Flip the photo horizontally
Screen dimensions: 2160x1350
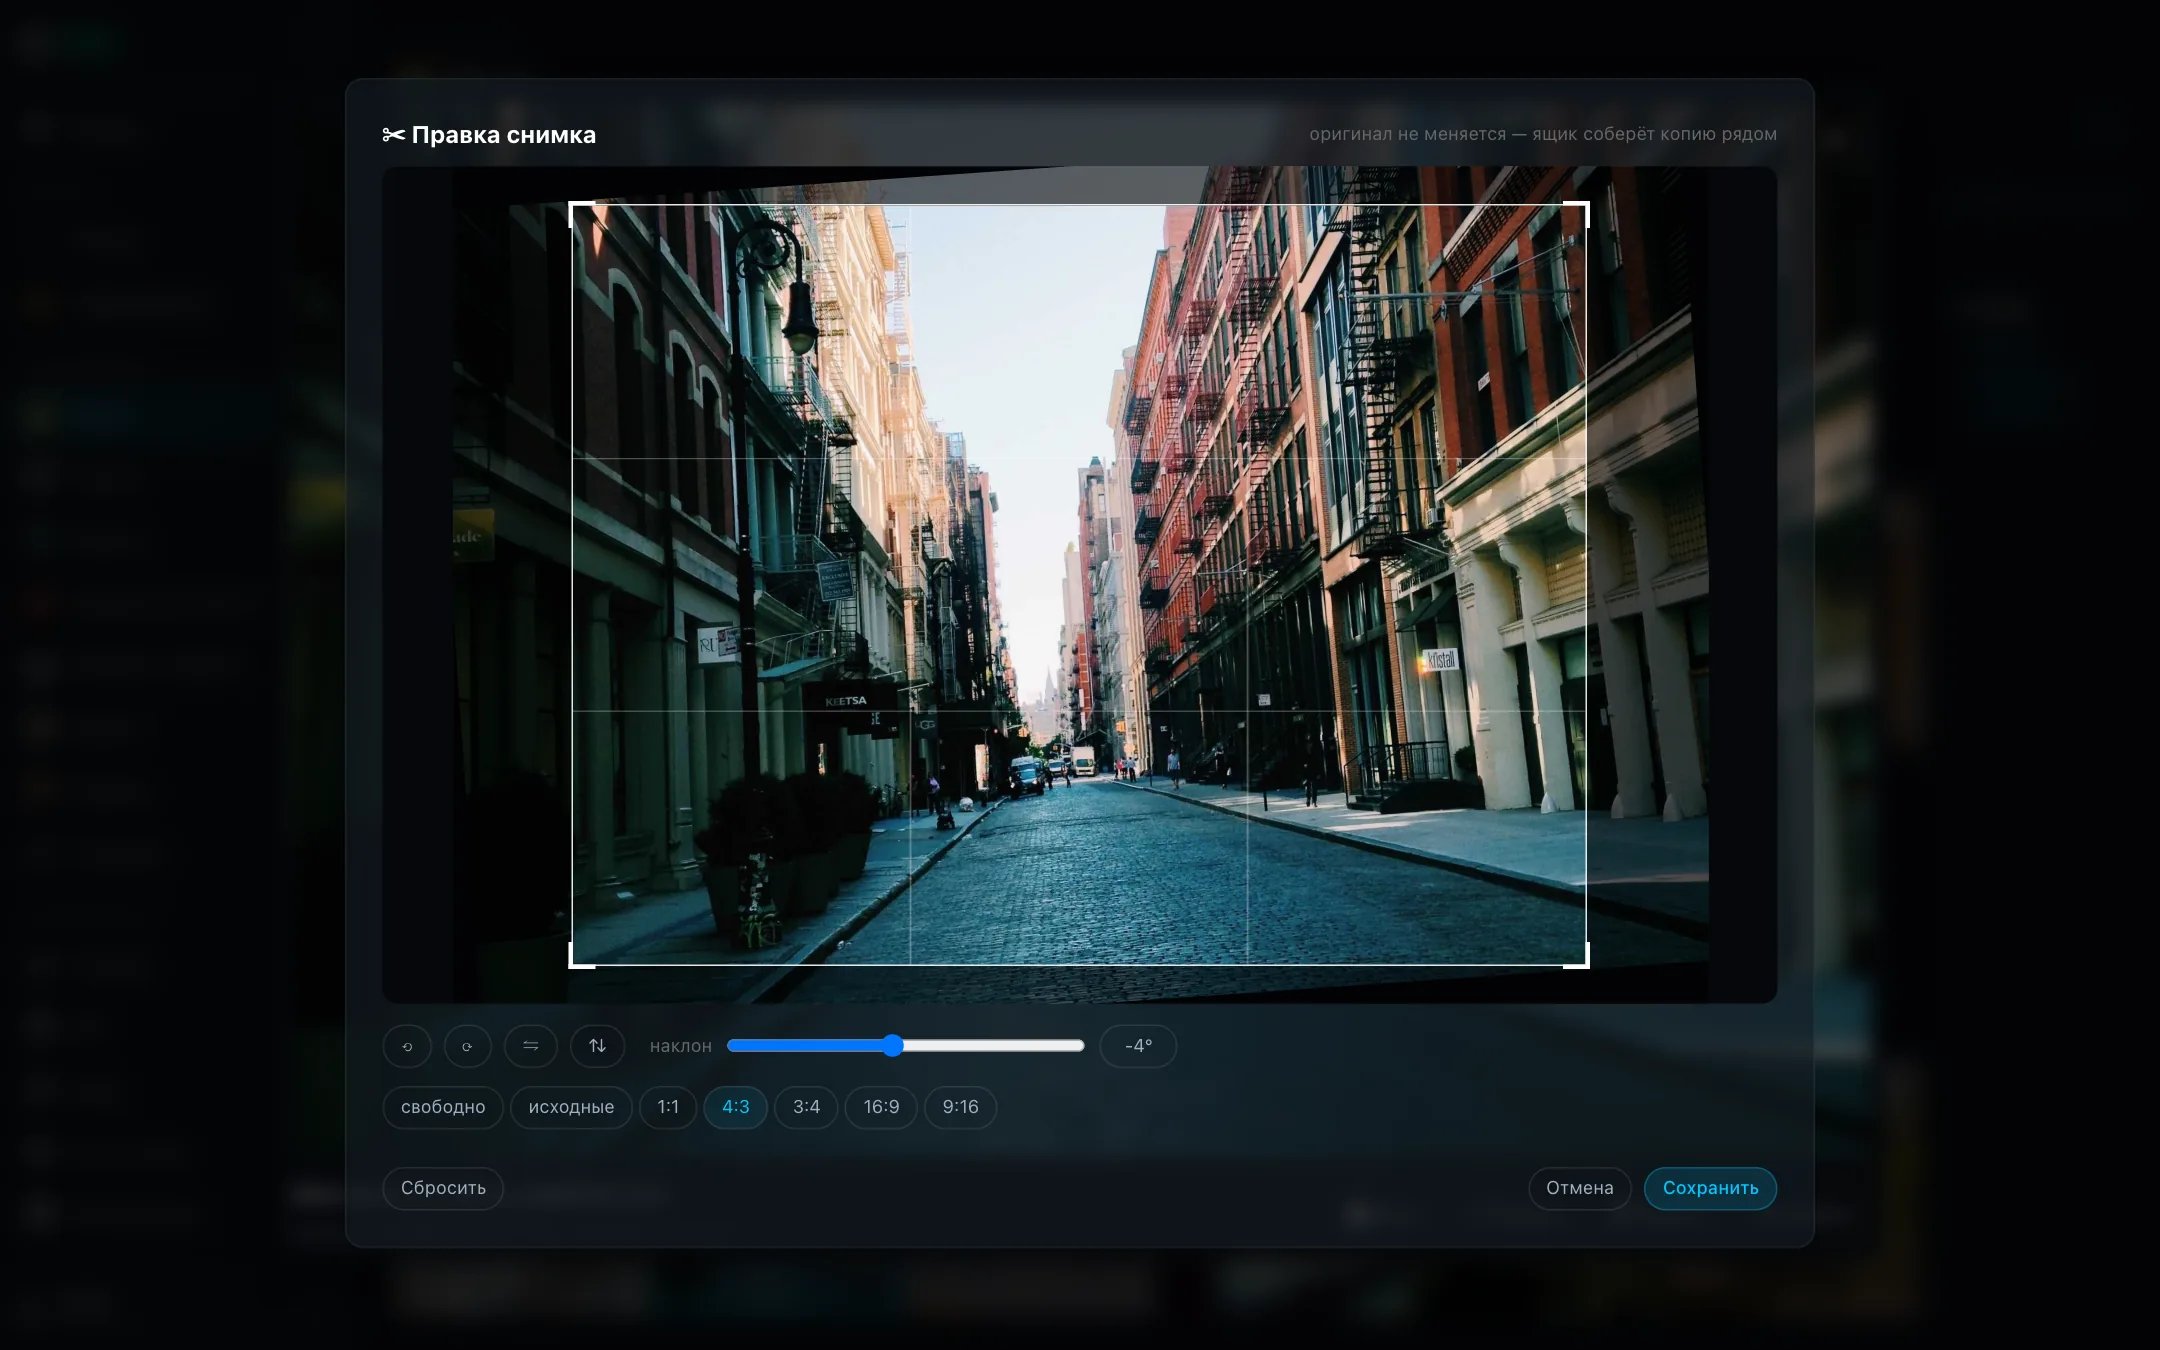point(531,1046)
